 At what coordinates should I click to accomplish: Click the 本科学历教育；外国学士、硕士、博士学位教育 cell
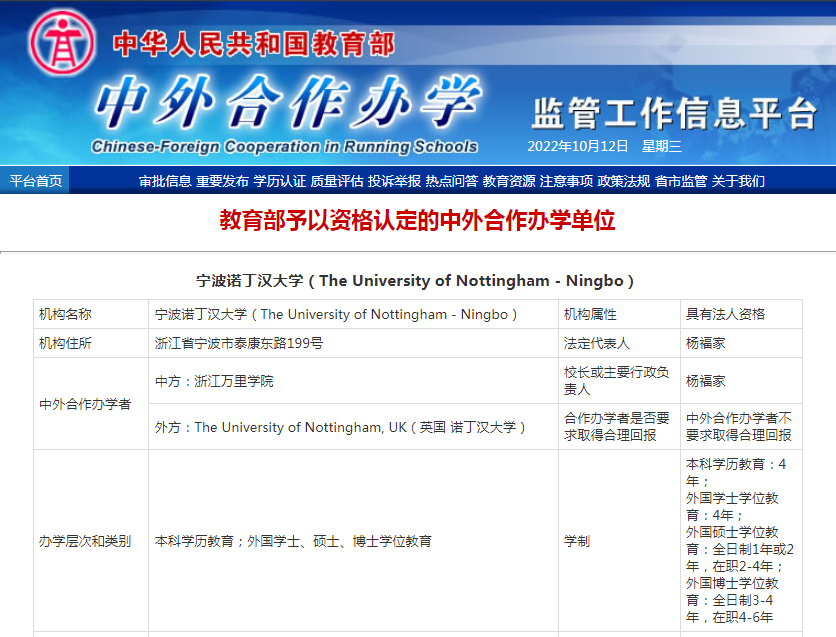pyautogui.click(x=353, y=541)
